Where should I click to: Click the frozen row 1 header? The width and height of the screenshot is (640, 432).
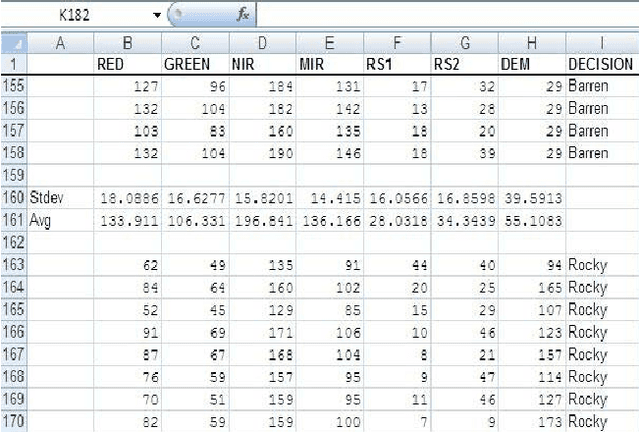(14, 63)
